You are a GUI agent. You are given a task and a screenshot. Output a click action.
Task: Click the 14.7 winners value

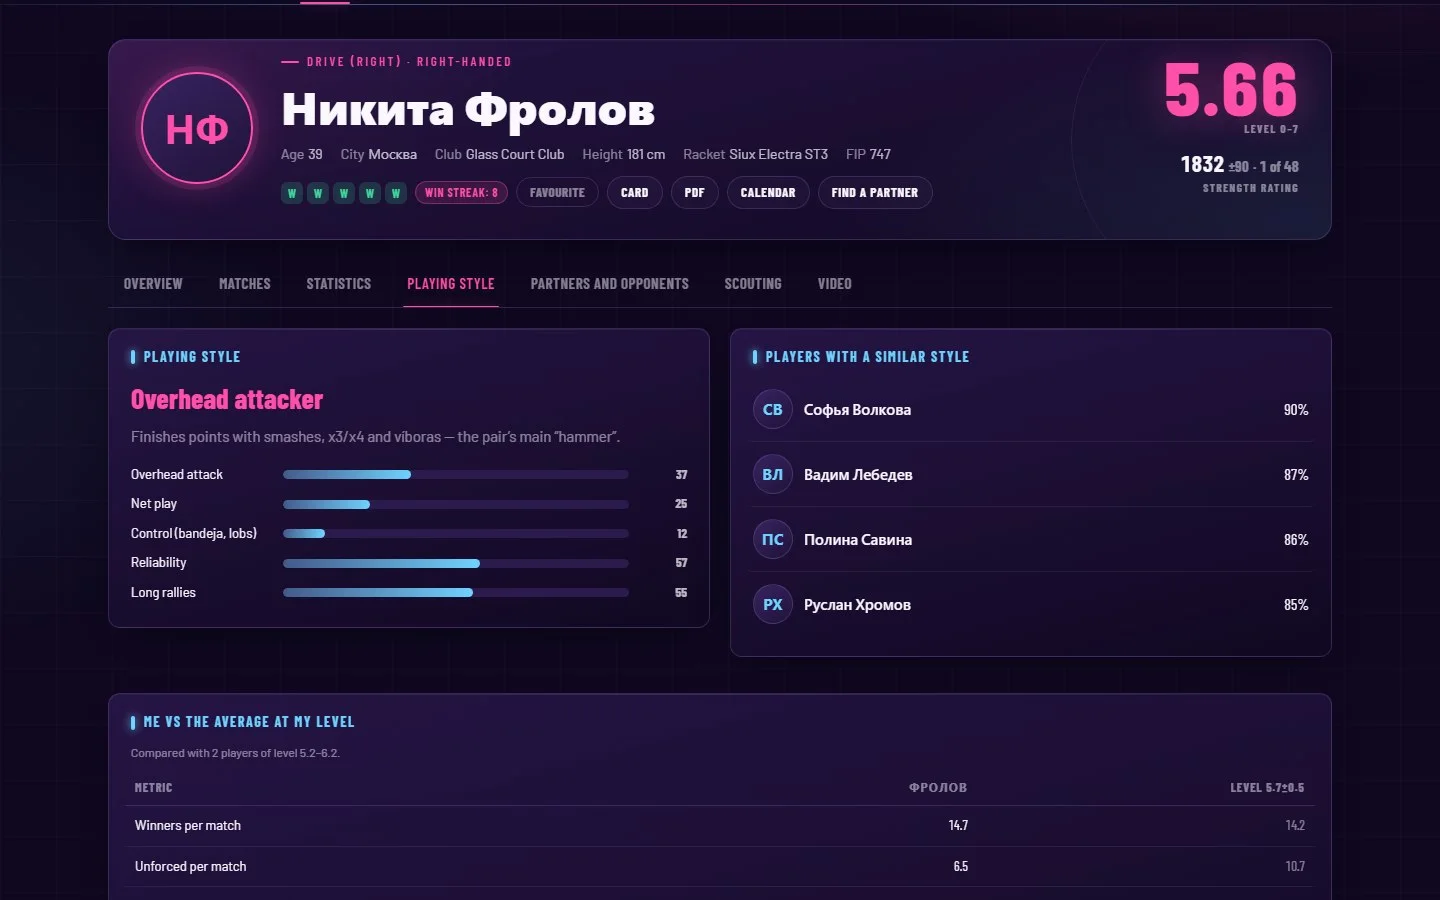[x=958, y=826]
